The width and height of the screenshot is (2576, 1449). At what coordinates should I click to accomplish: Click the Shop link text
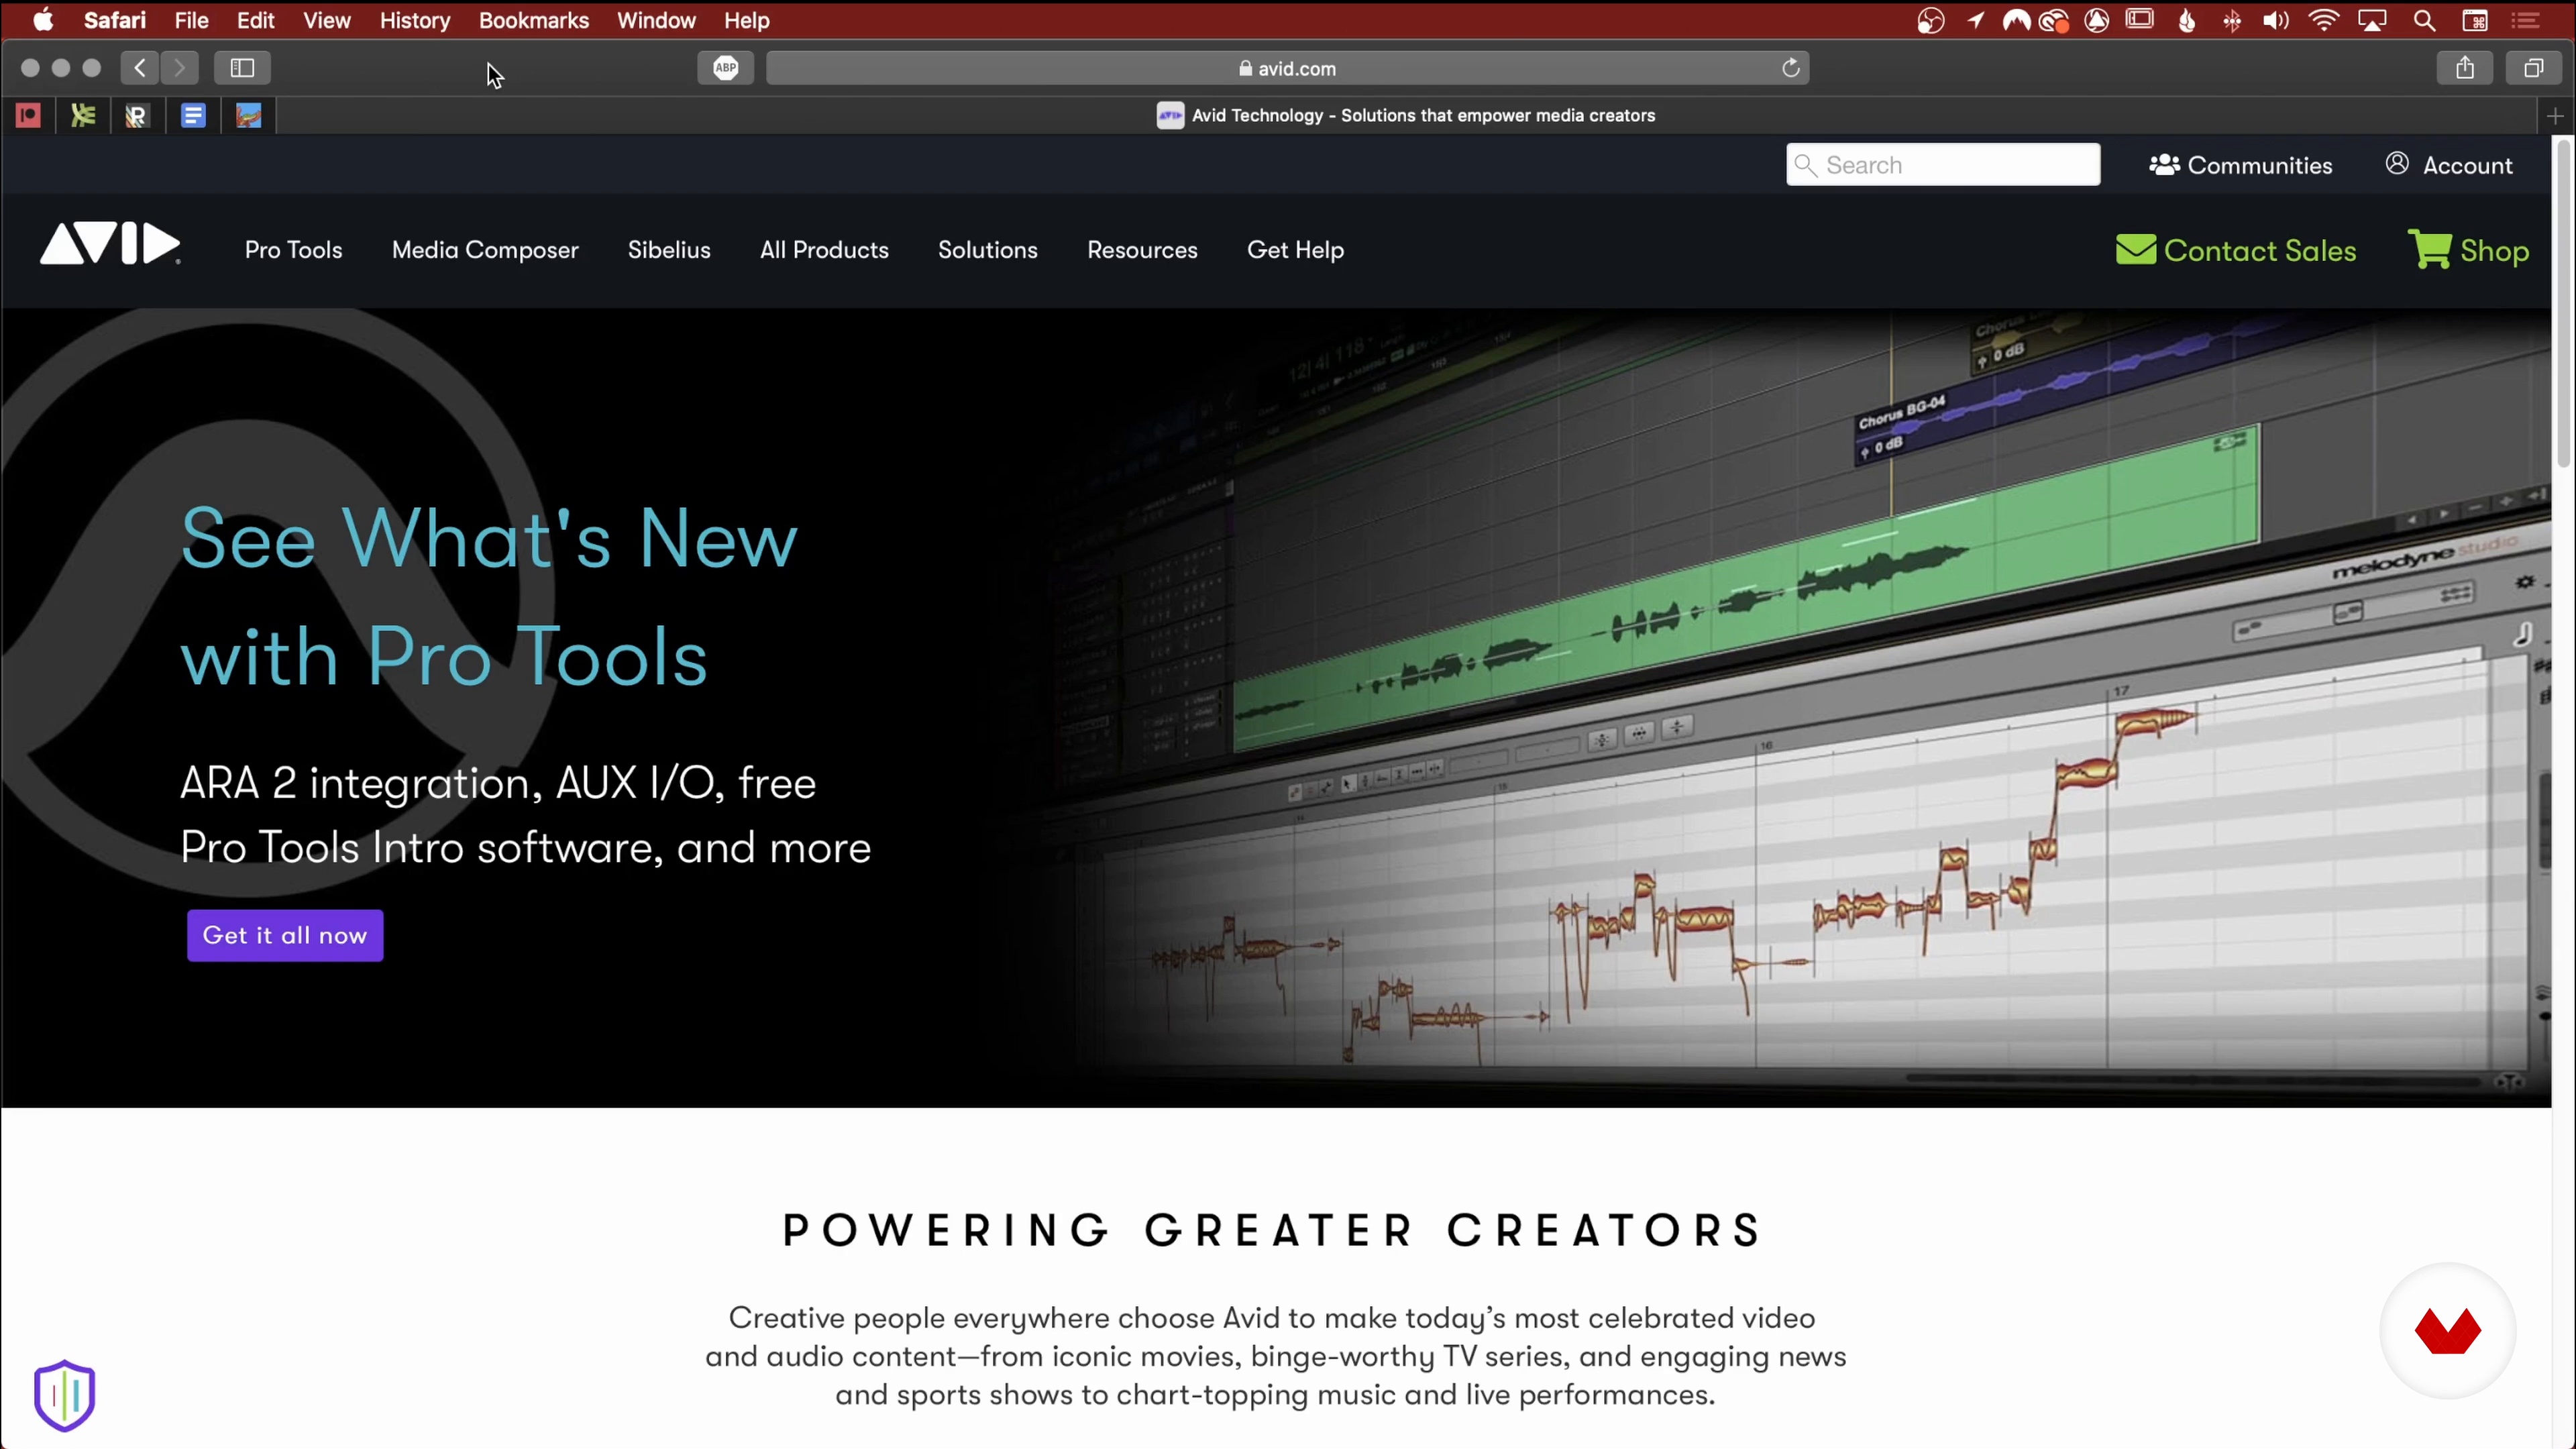pyautogui.click(x=2494, y=251)
